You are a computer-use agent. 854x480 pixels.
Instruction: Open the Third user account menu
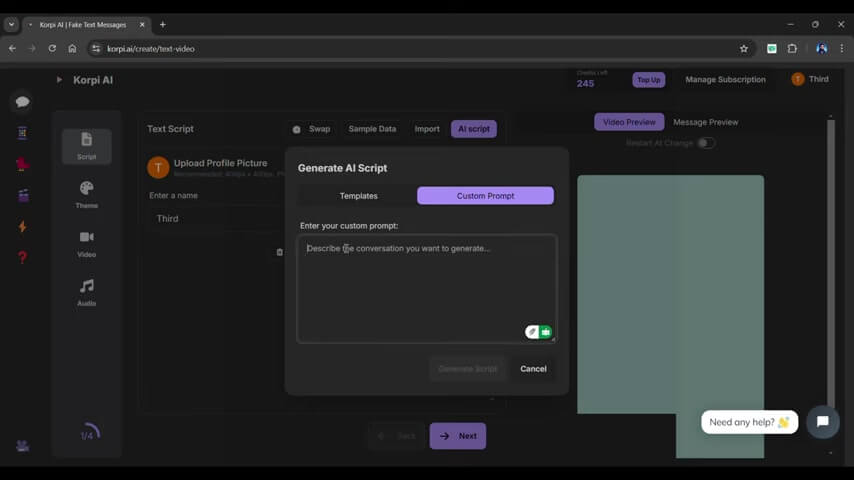[x=810, y=79]
